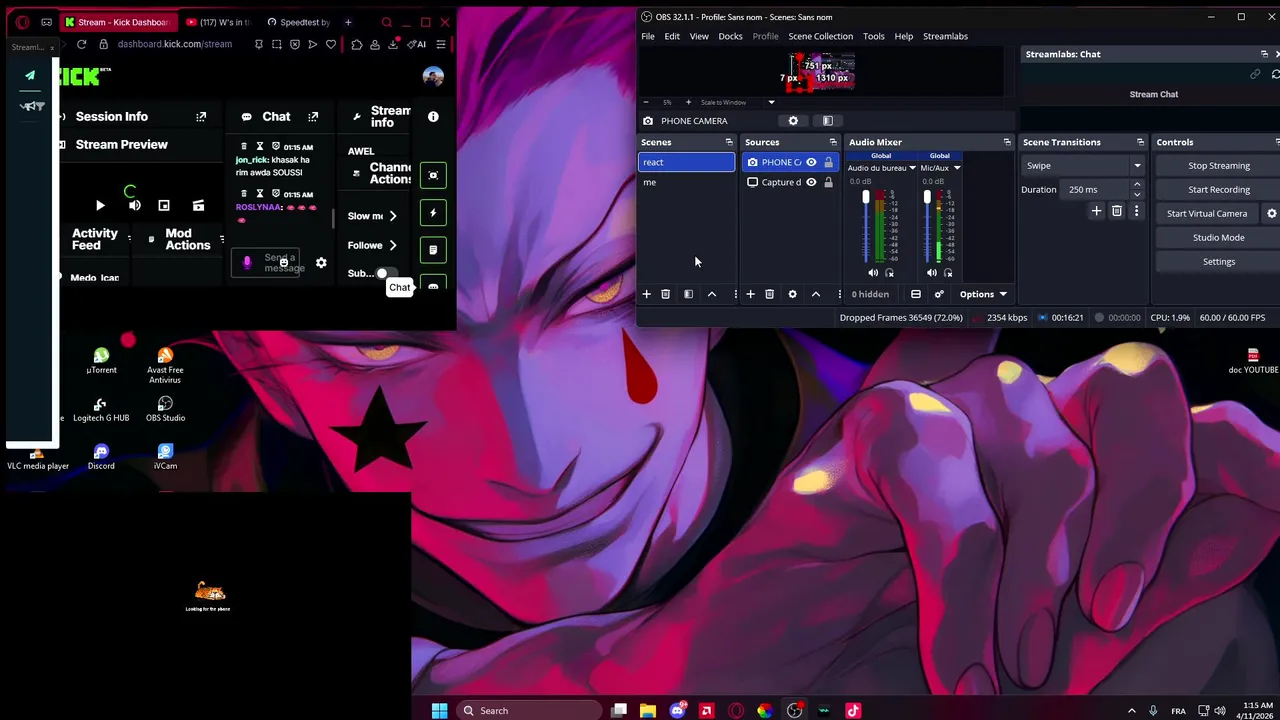
Task: Toggle lock on PHONE CAMERA source
Action: [828, 162]
